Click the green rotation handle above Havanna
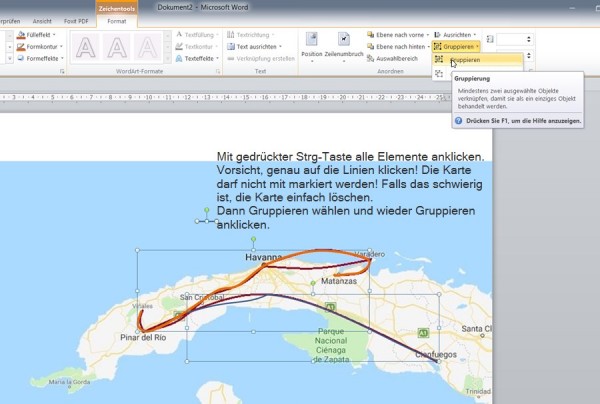This screenshot has height=404, width=600. pos(253,239)
